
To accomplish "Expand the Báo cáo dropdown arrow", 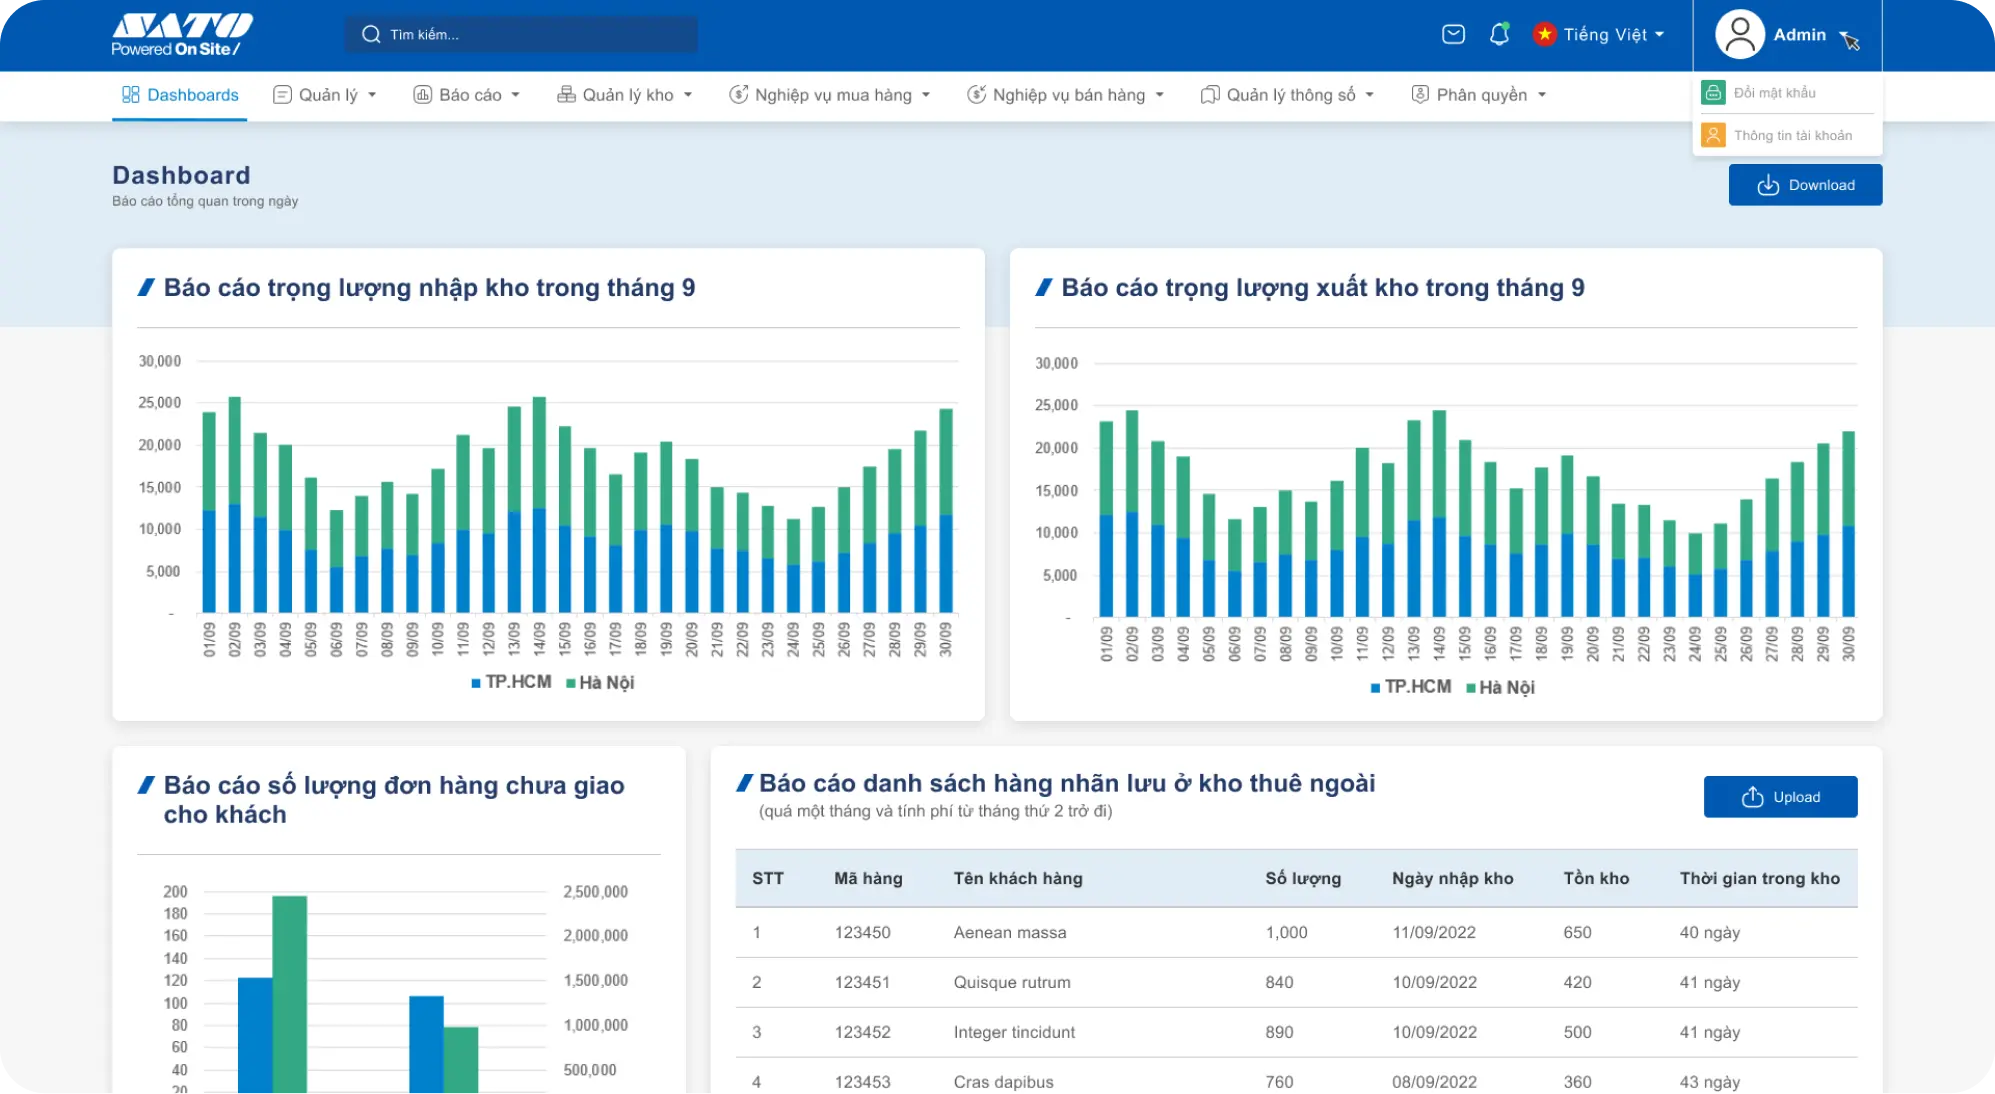I will pyautogui.click(x=516, y=95).
